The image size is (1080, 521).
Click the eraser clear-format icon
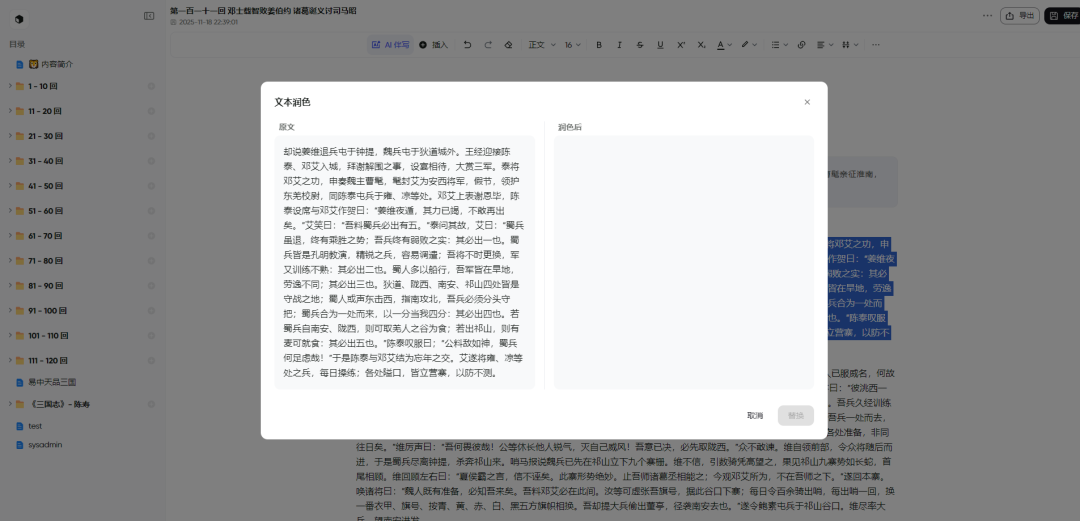(x=508, y=45)
